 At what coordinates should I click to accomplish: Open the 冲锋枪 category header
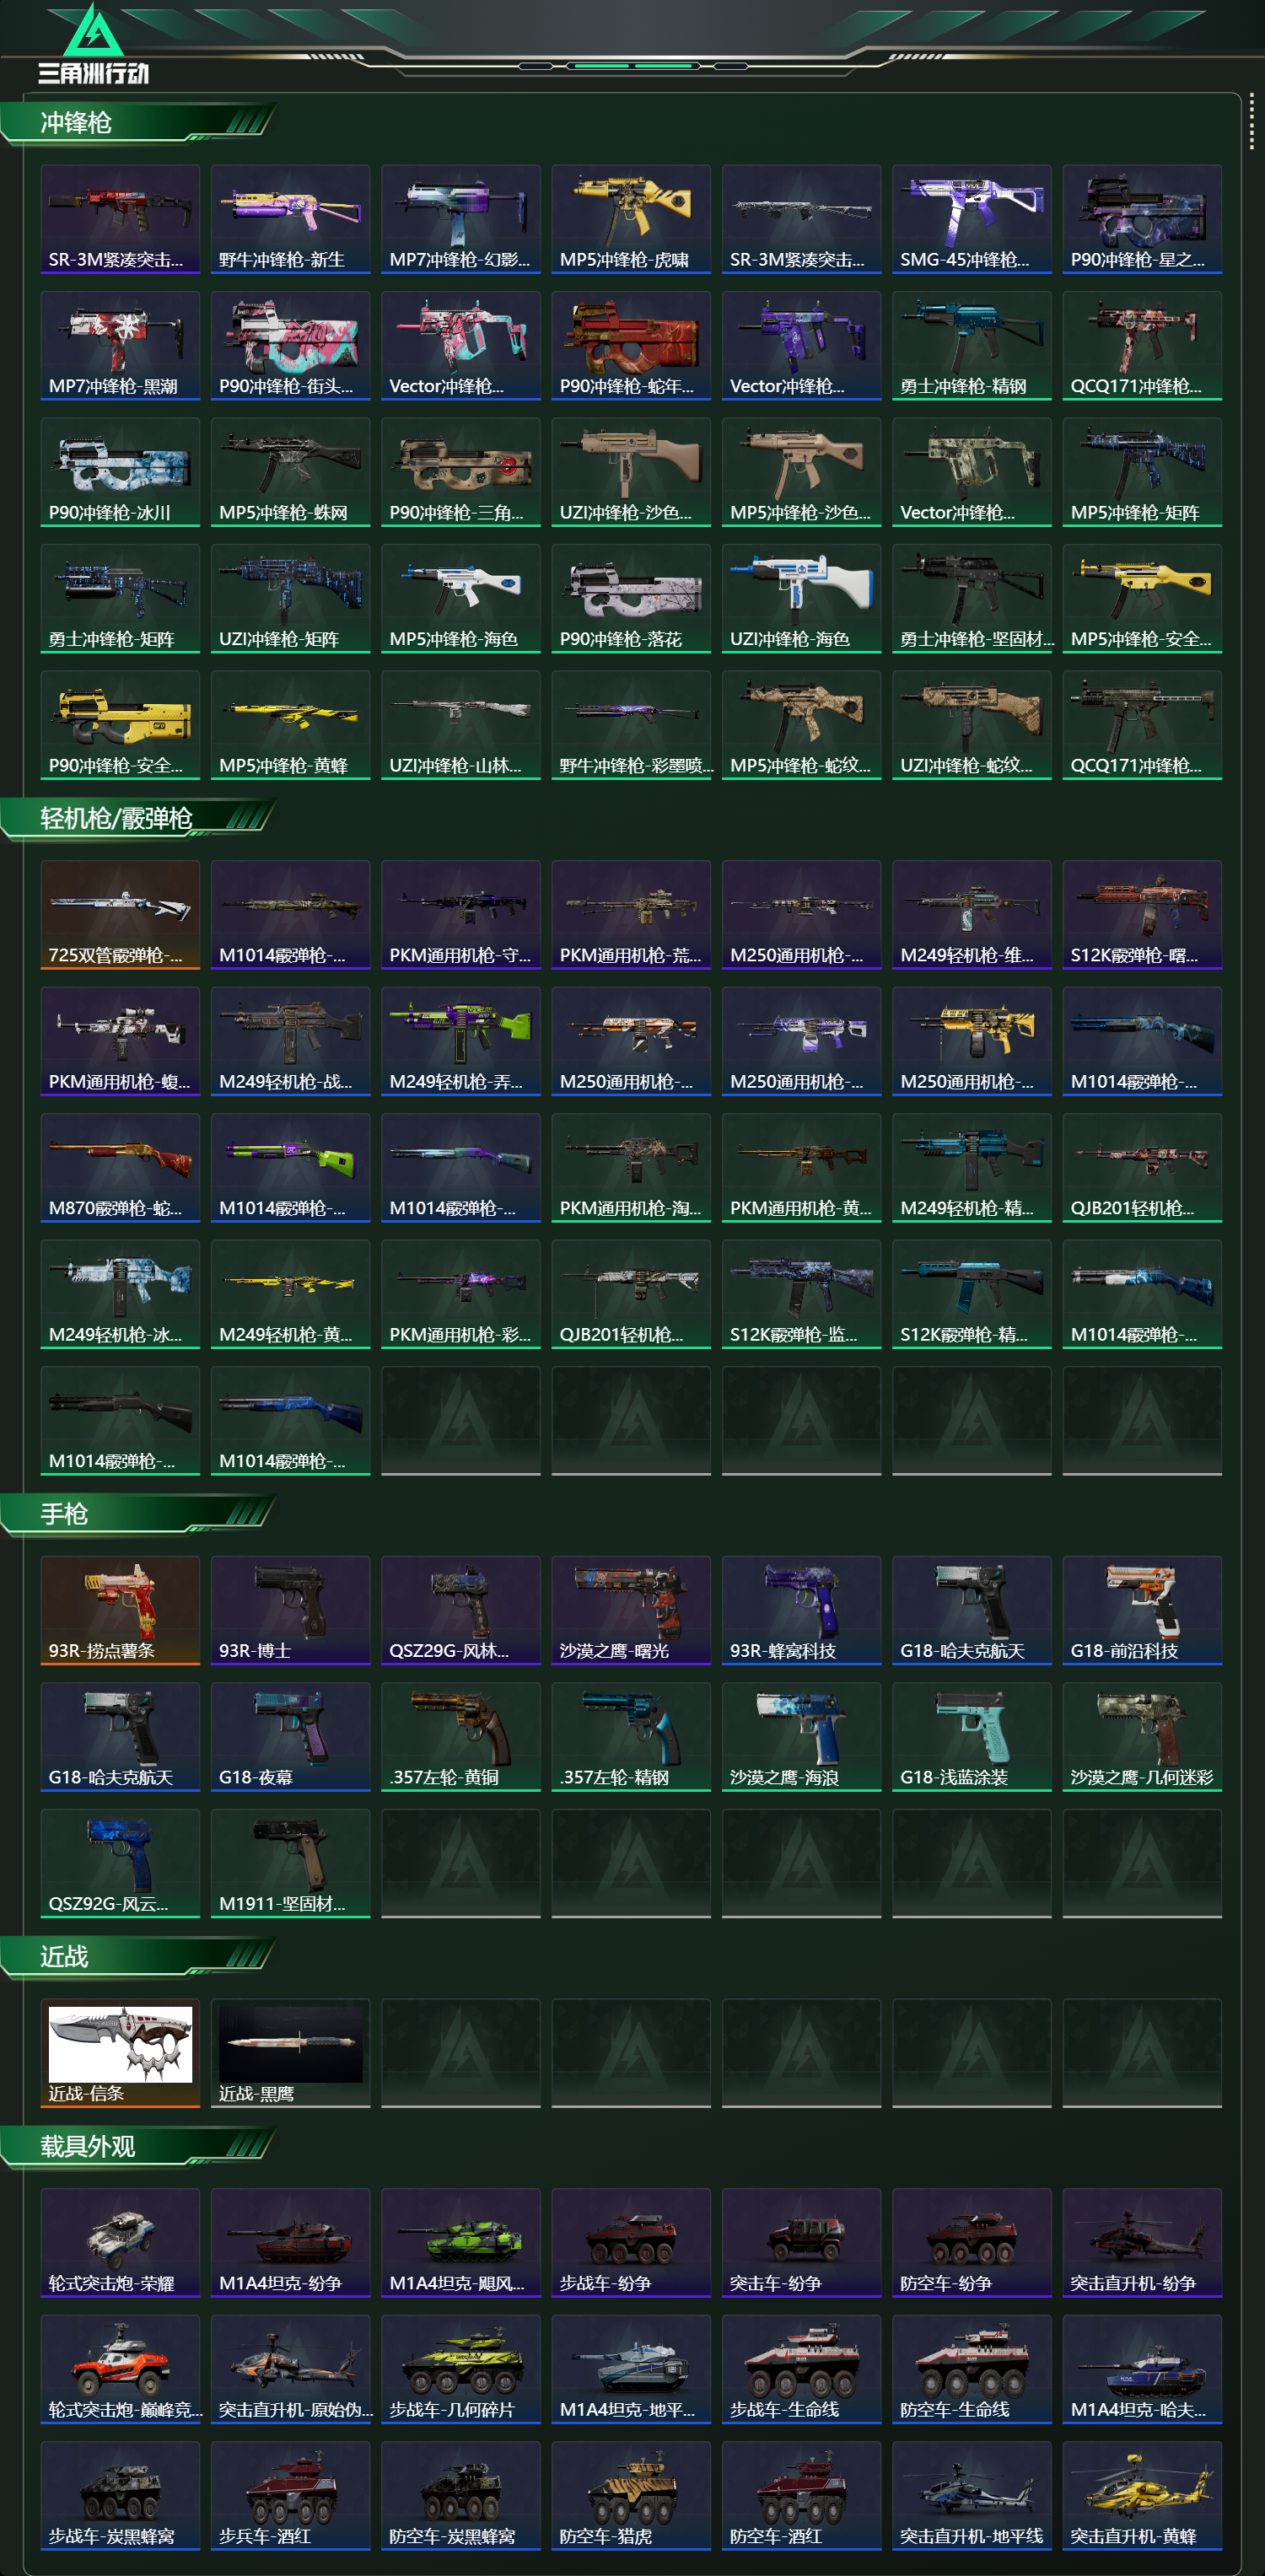pos(76,123)
